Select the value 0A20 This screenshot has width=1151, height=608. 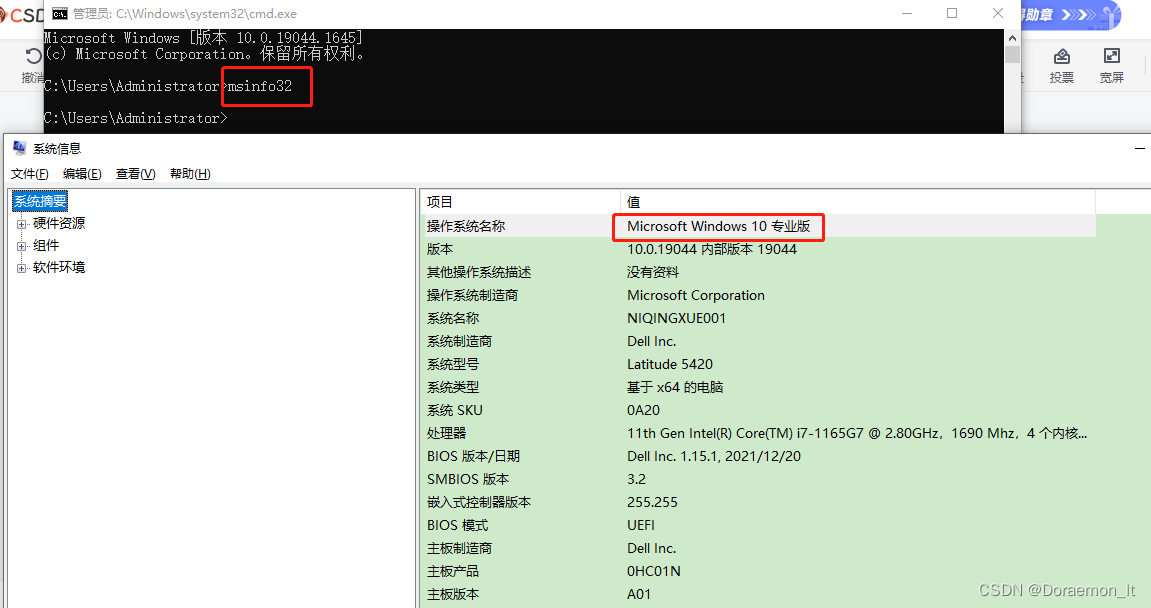[643, 410]
